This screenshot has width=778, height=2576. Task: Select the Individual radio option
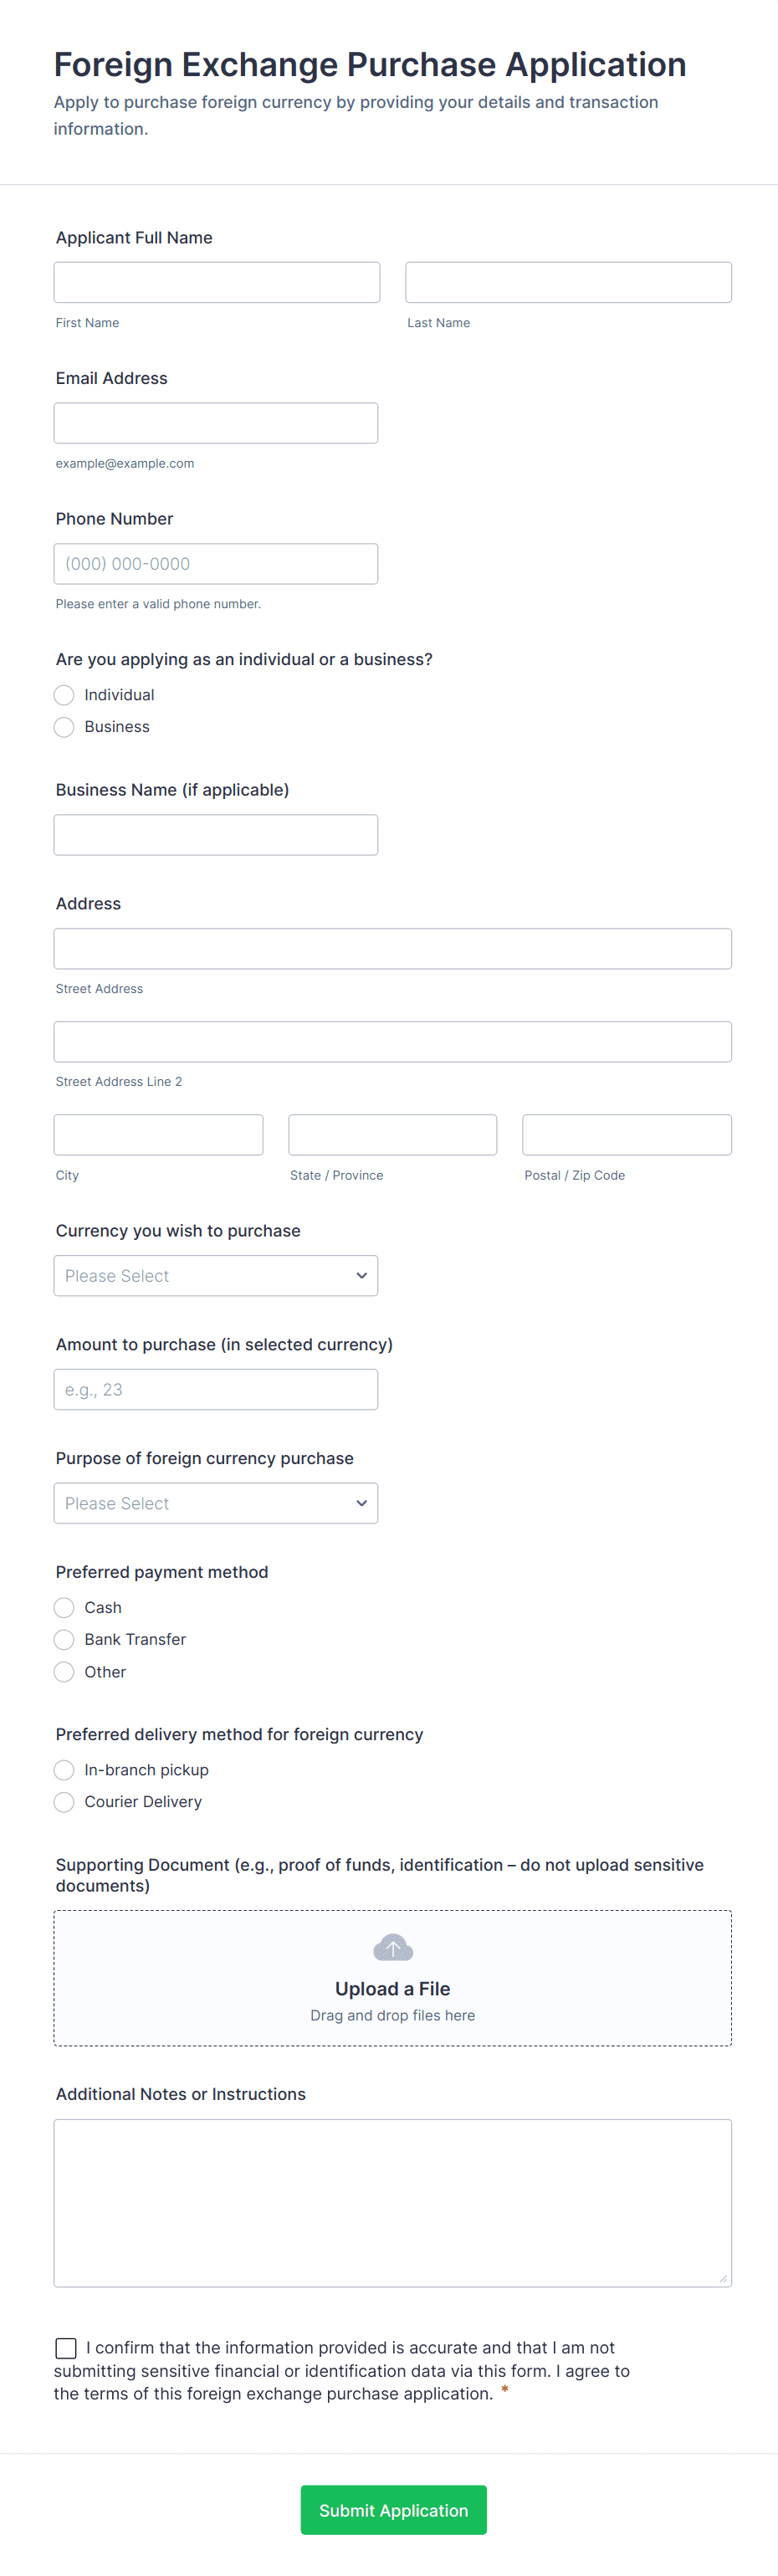(65, 695)
